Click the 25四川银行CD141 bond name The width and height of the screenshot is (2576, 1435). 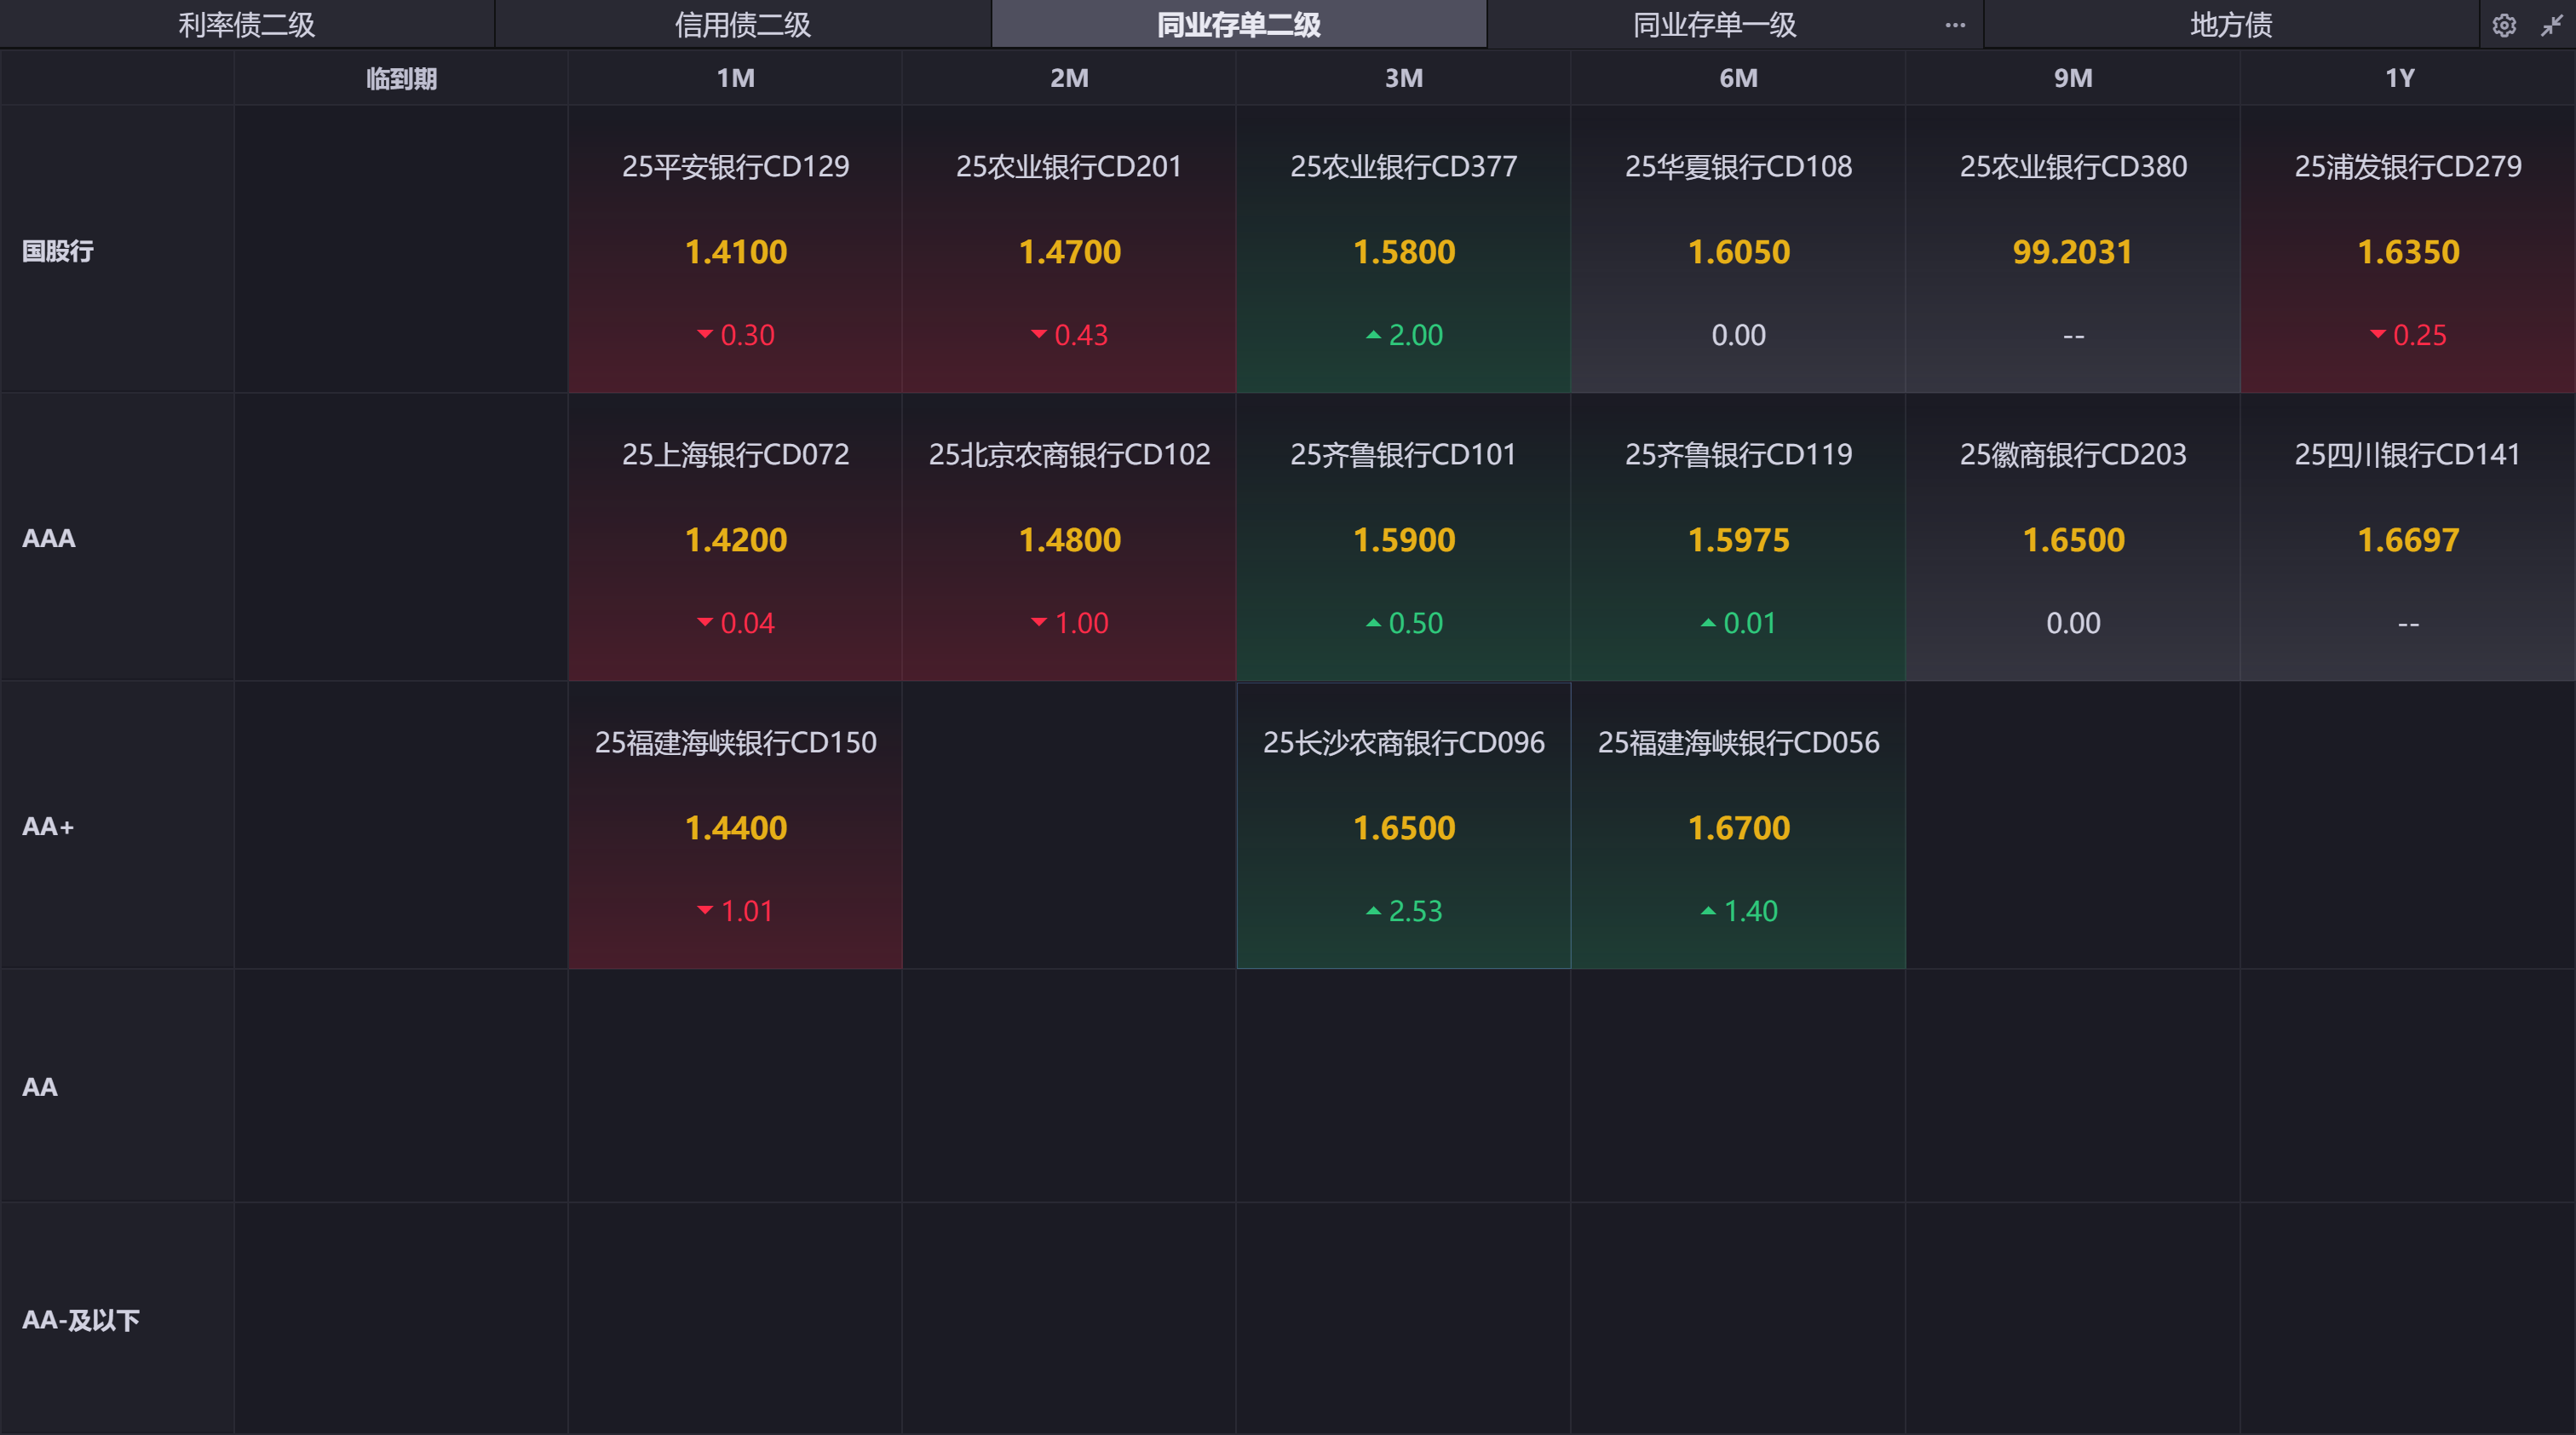[x=2407, y=454]
